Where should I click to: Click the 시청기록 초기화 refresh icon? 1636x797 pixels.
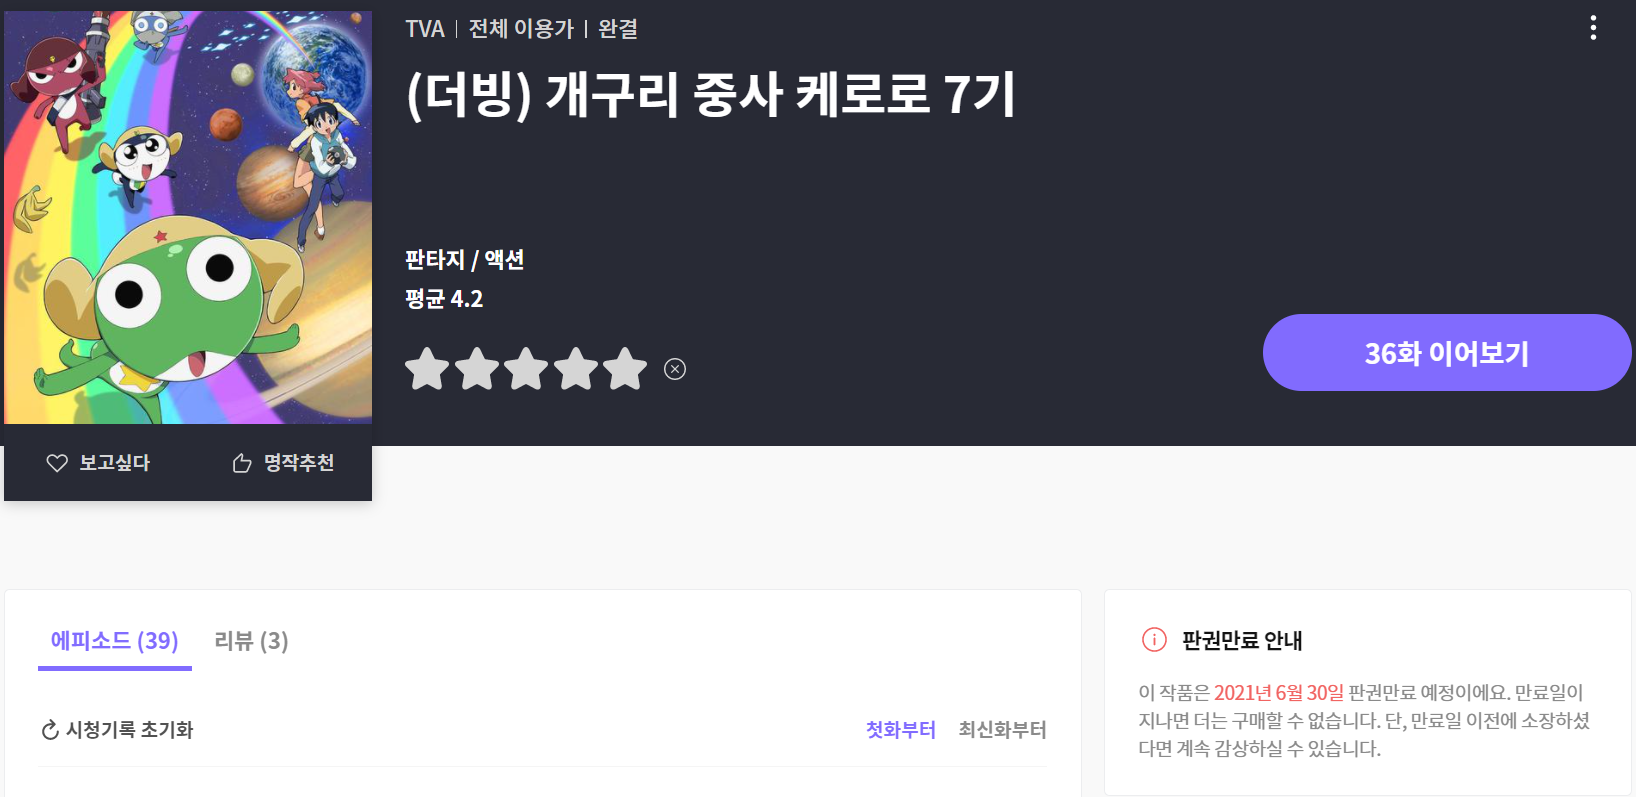tap(50, 730)
